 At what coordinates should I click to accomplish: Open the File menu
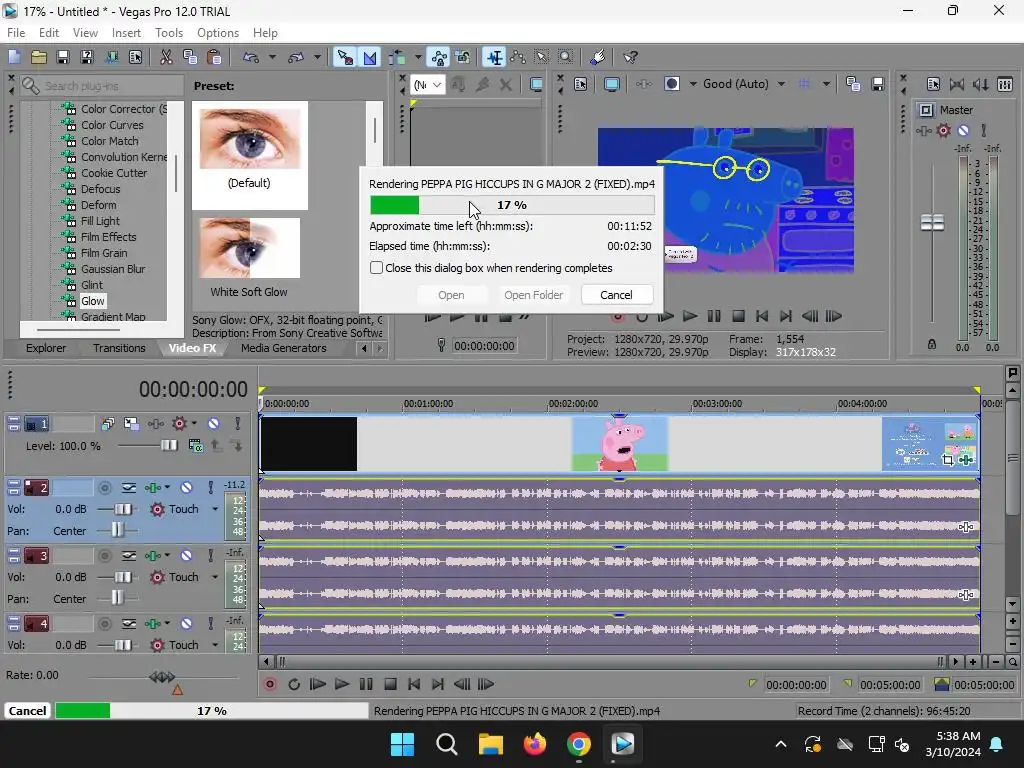[16, 33]
